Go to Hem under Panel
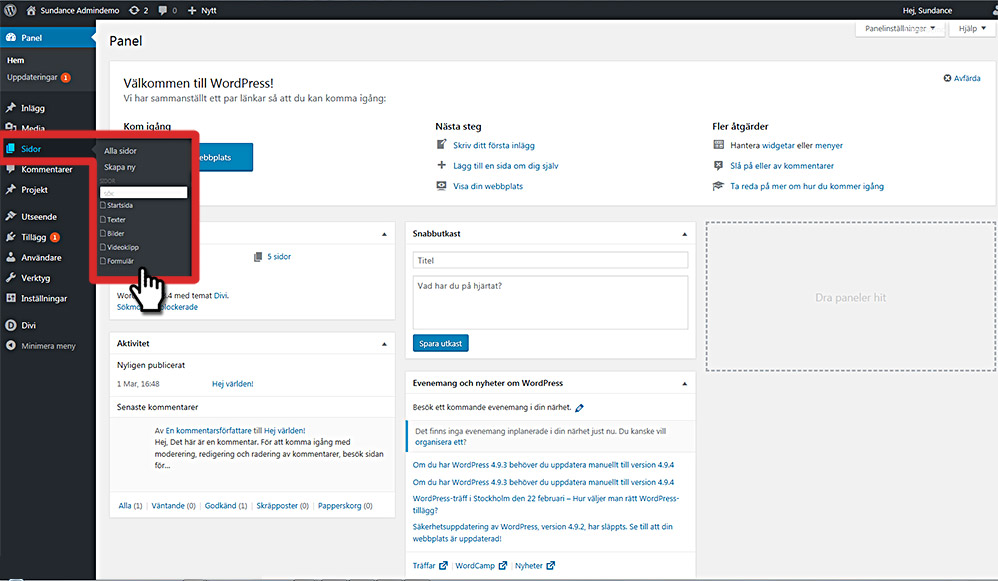Image resolution: width=998 pixels, height=581 pixels. click(15, 60)
